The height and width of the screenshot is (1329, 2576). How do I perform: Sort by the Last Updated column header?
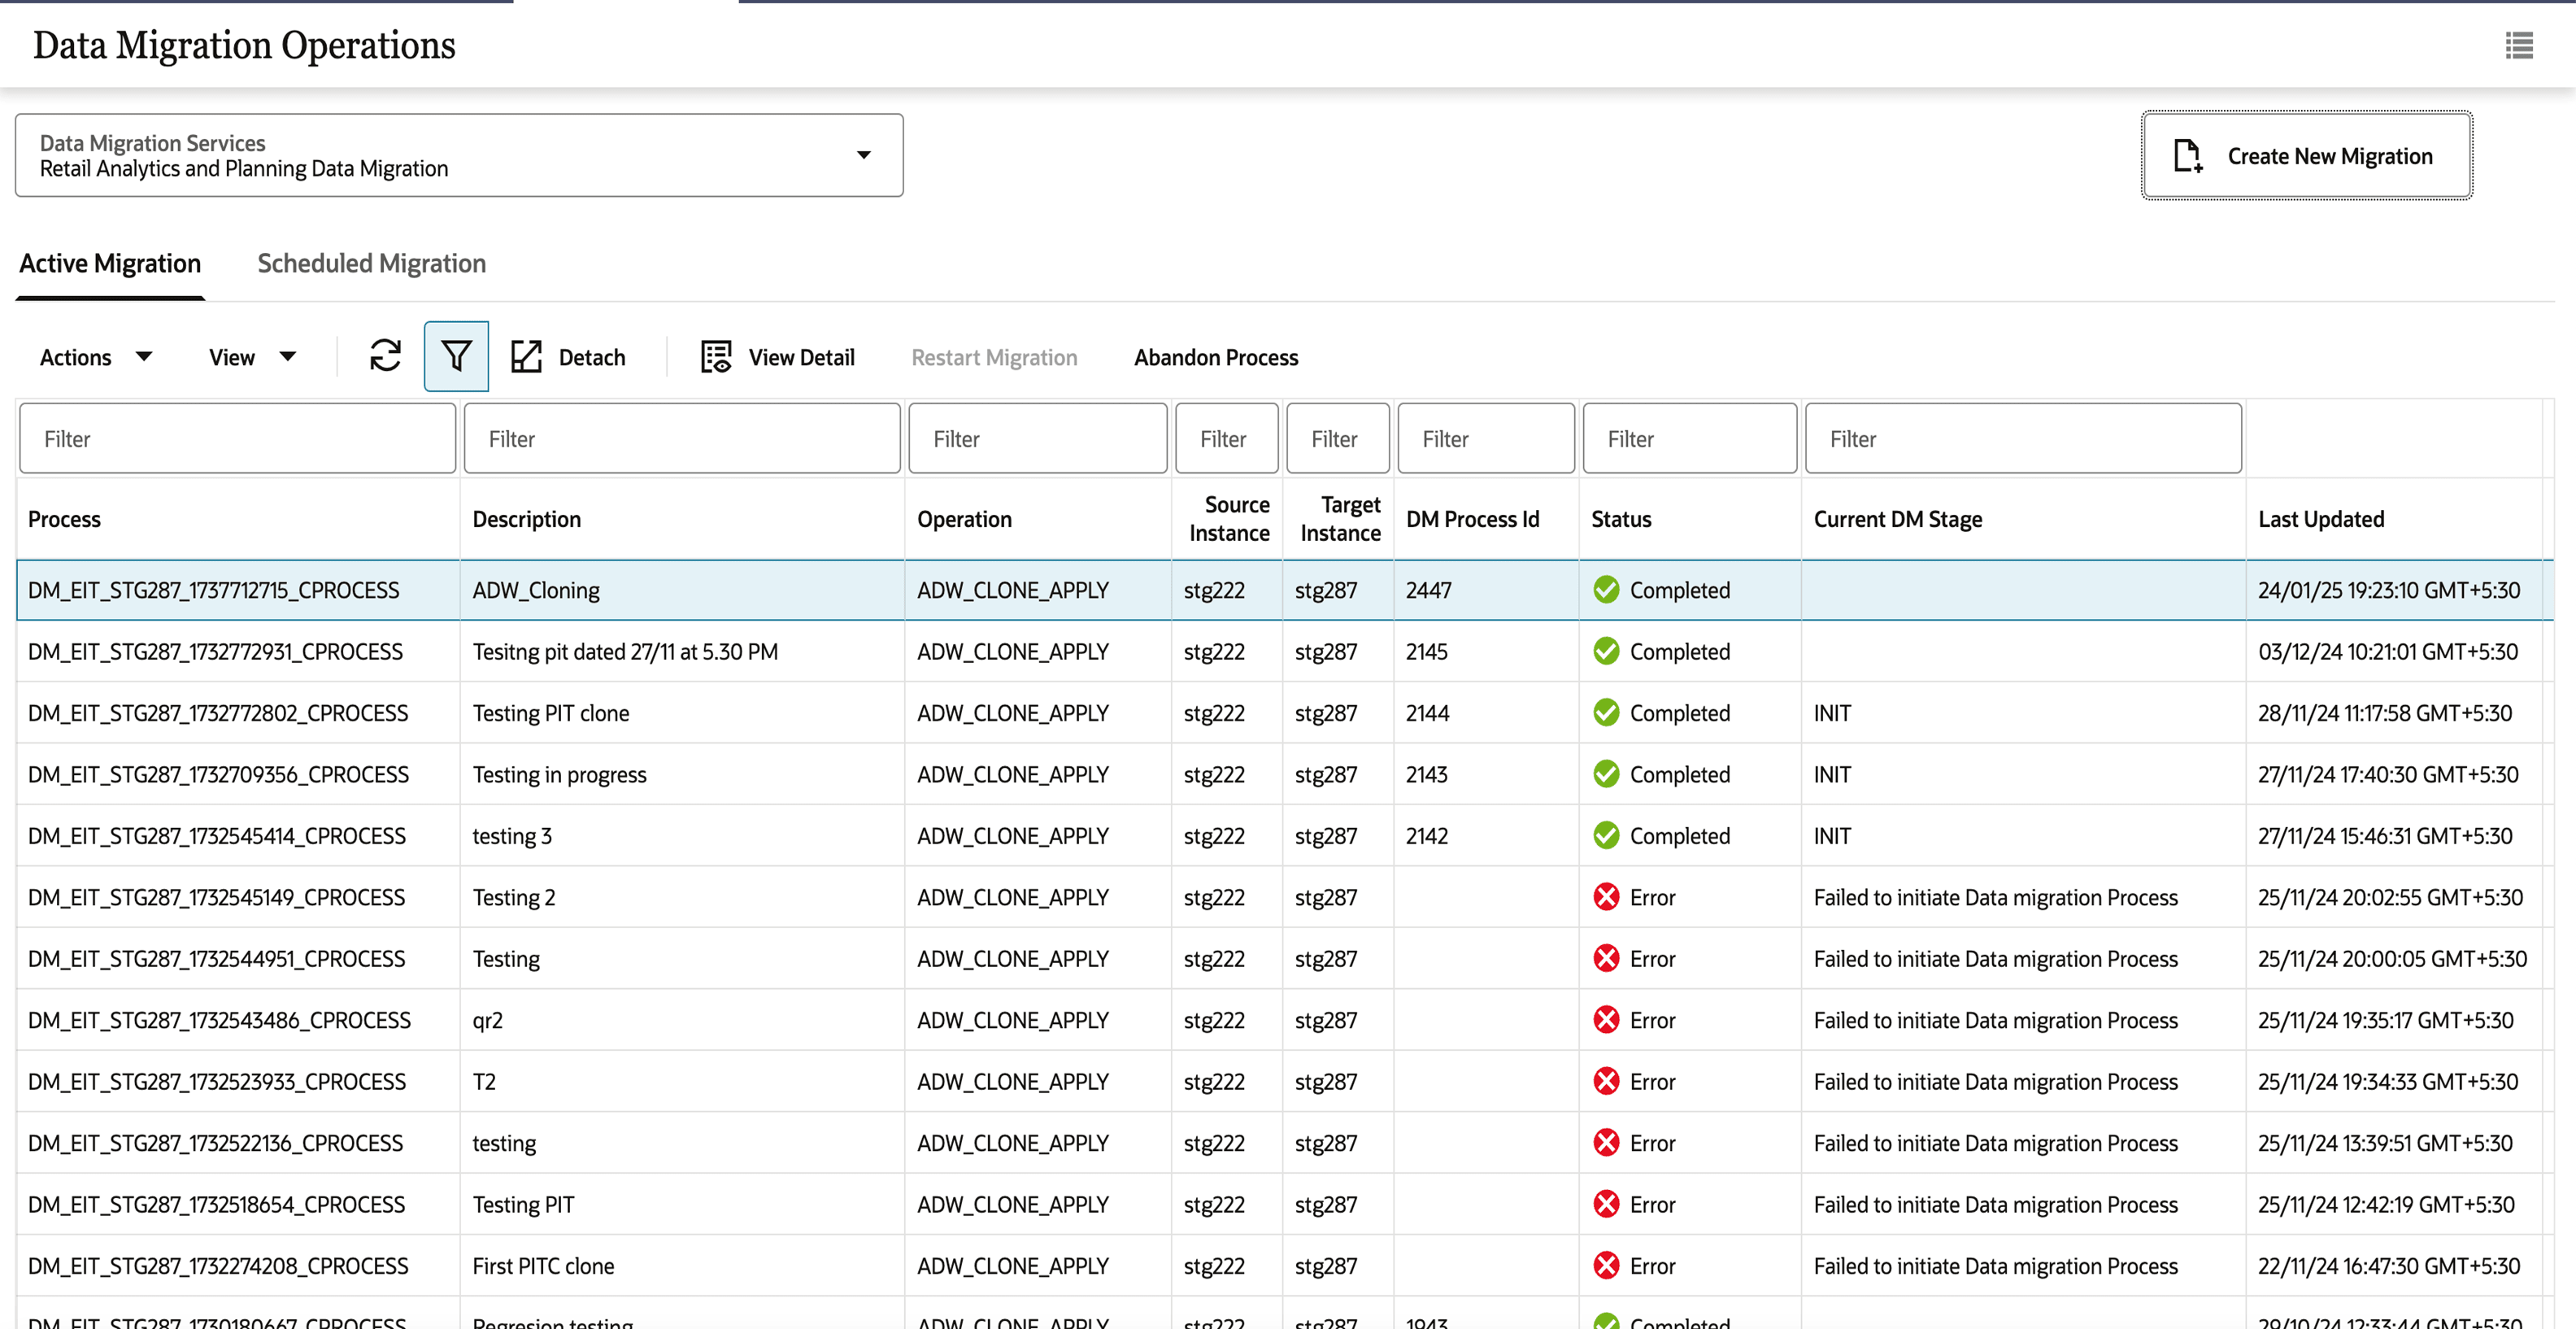point(2321,519)
